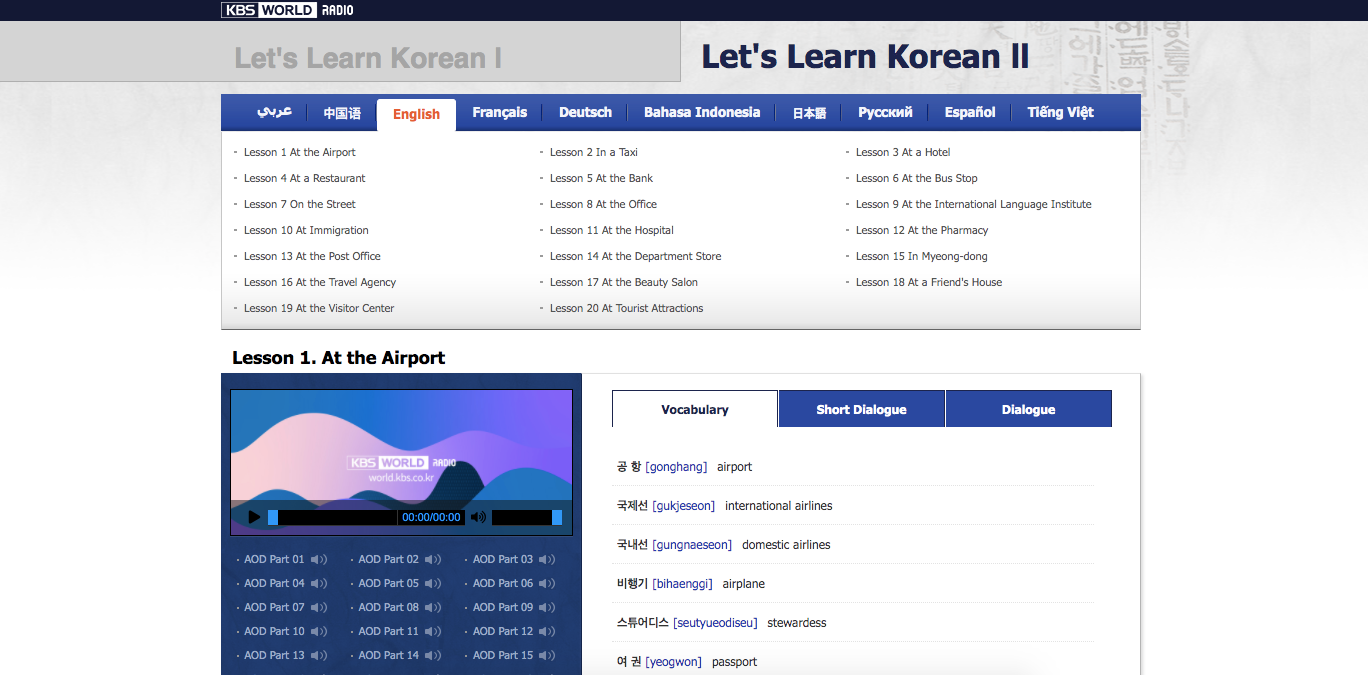Switch to the Dialogue tab
Viewport: 1368px width, 675px height.
tap(1028, 408)
